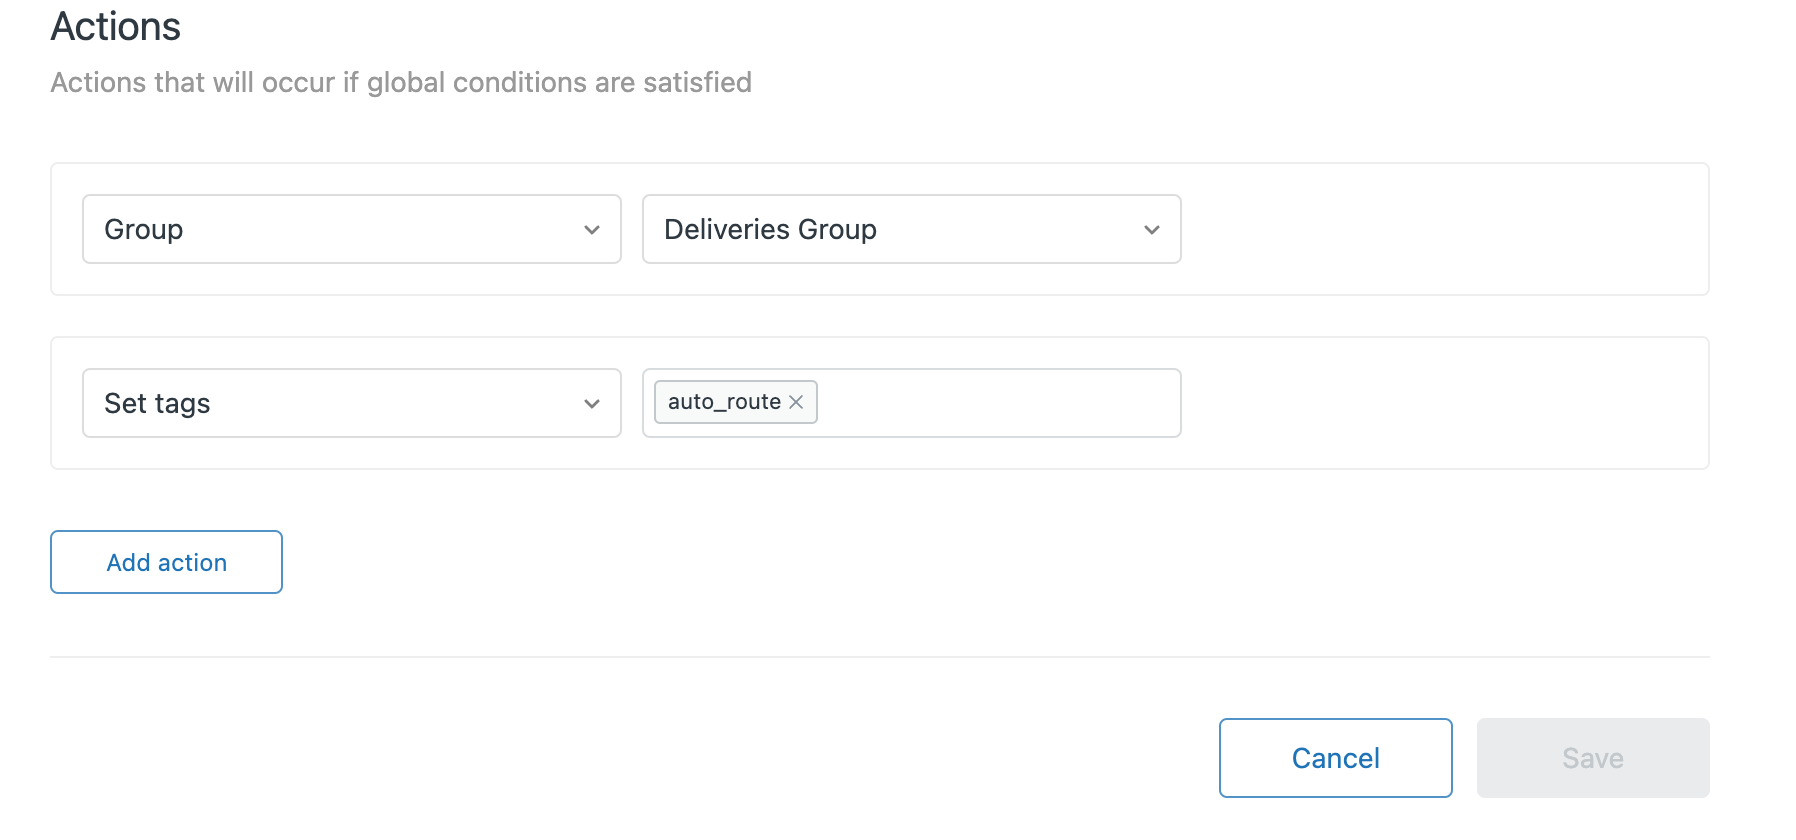
Task: Click the Add action button
Action: coord(166,562)
